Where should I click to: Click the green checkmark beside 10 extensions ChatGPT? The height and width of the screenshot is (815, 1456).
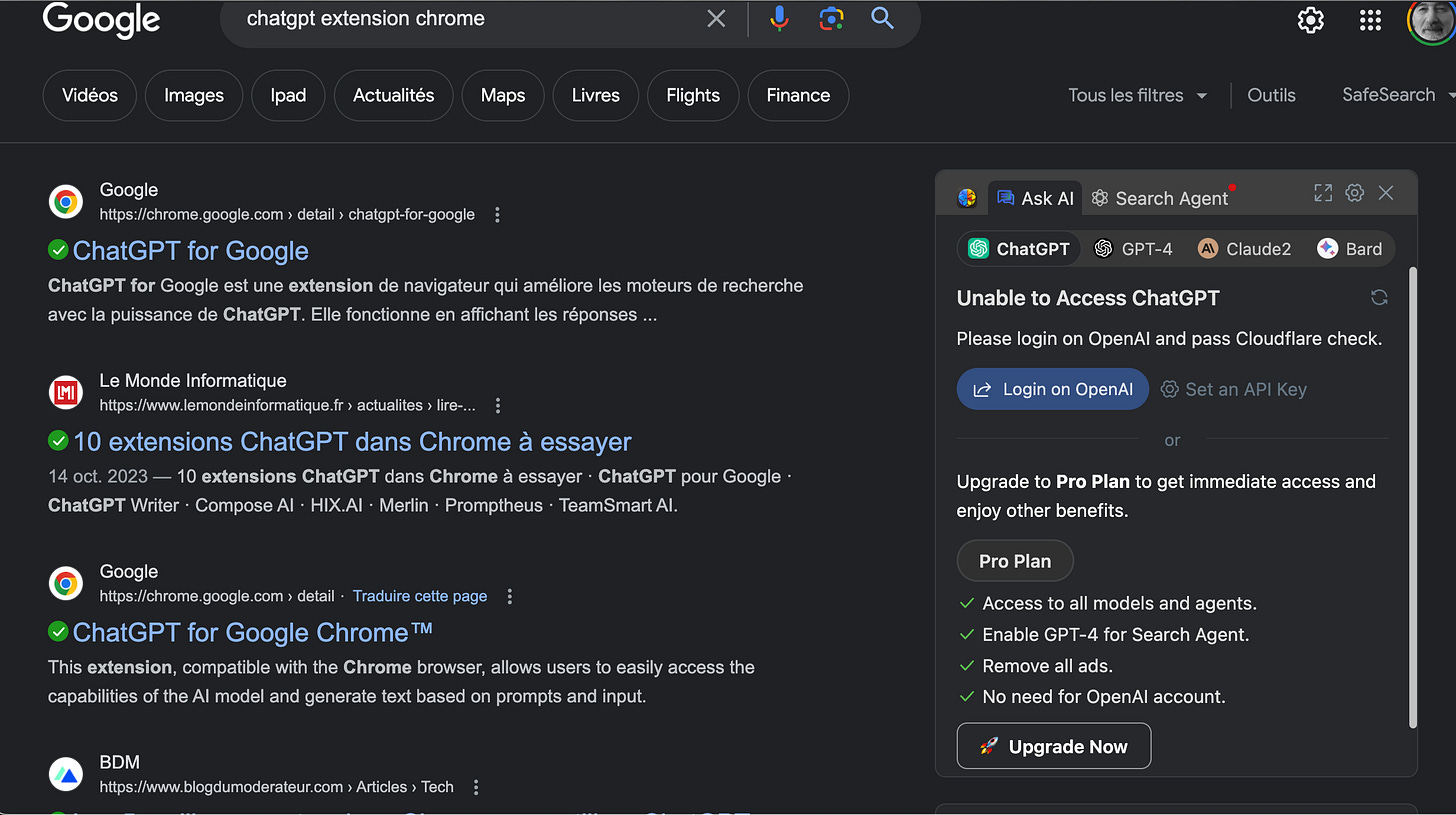[58, 440]
